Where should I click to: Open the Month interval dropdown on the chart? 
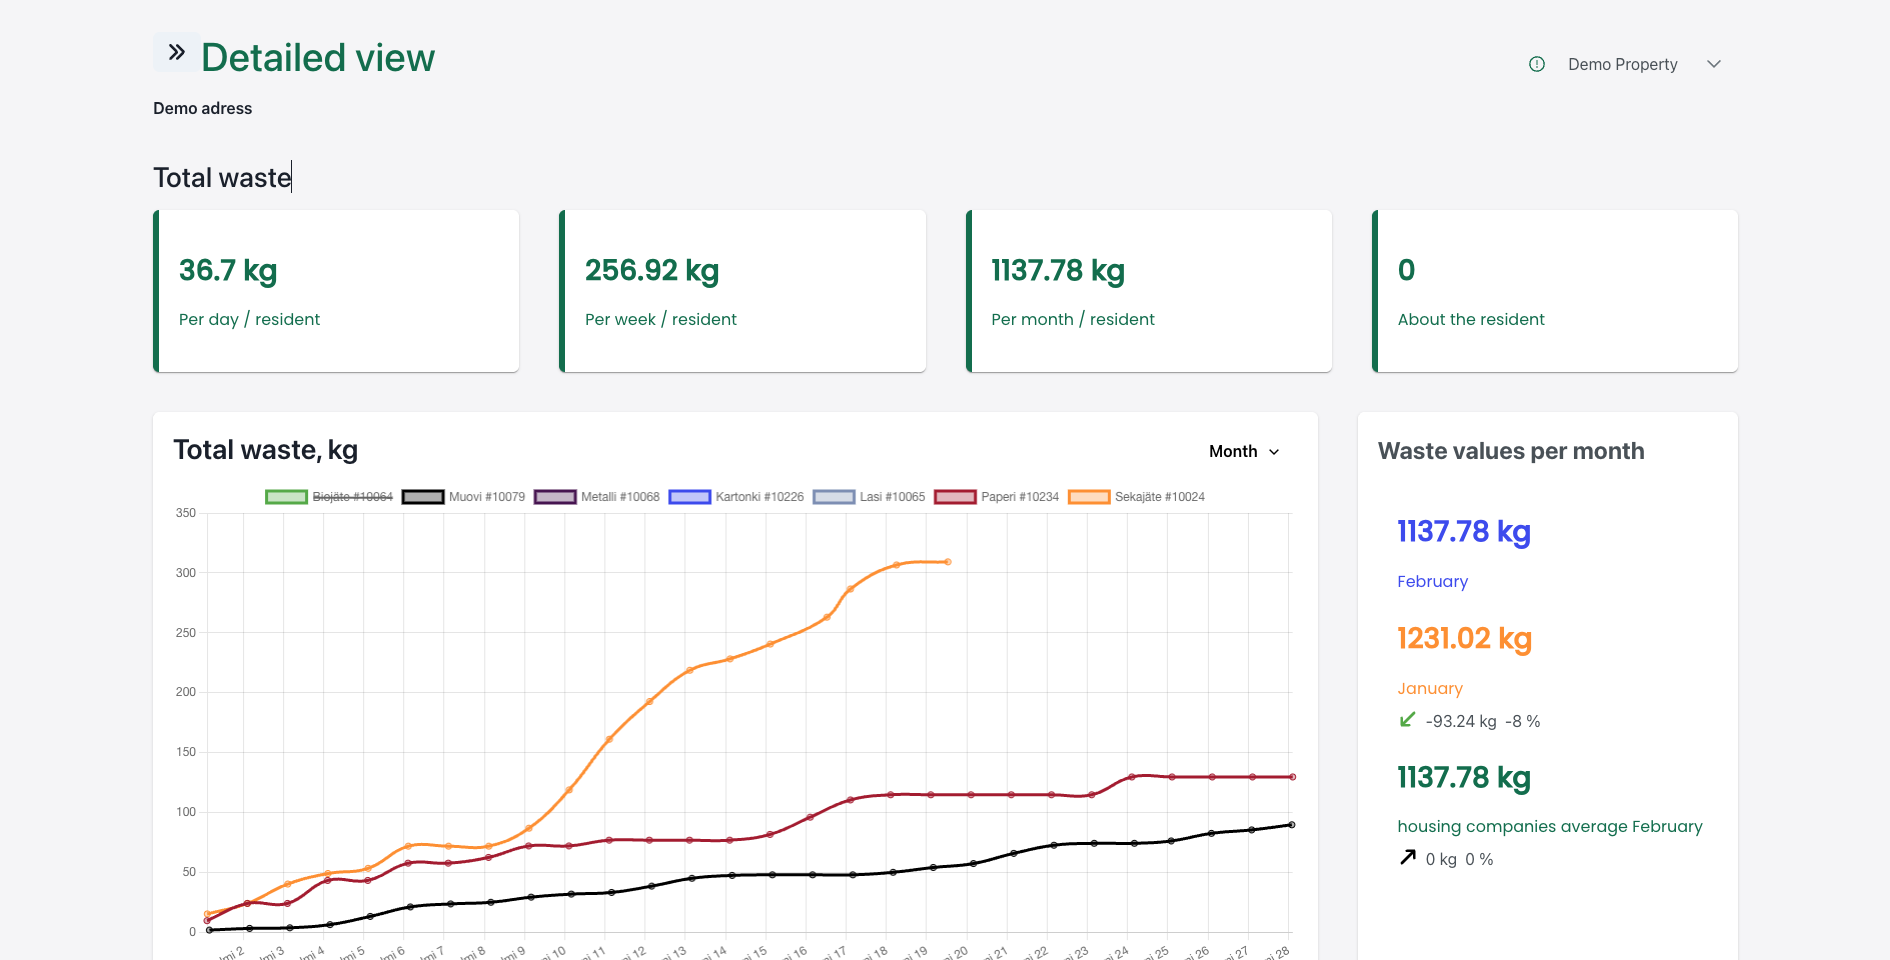(x=1243, y=451)
